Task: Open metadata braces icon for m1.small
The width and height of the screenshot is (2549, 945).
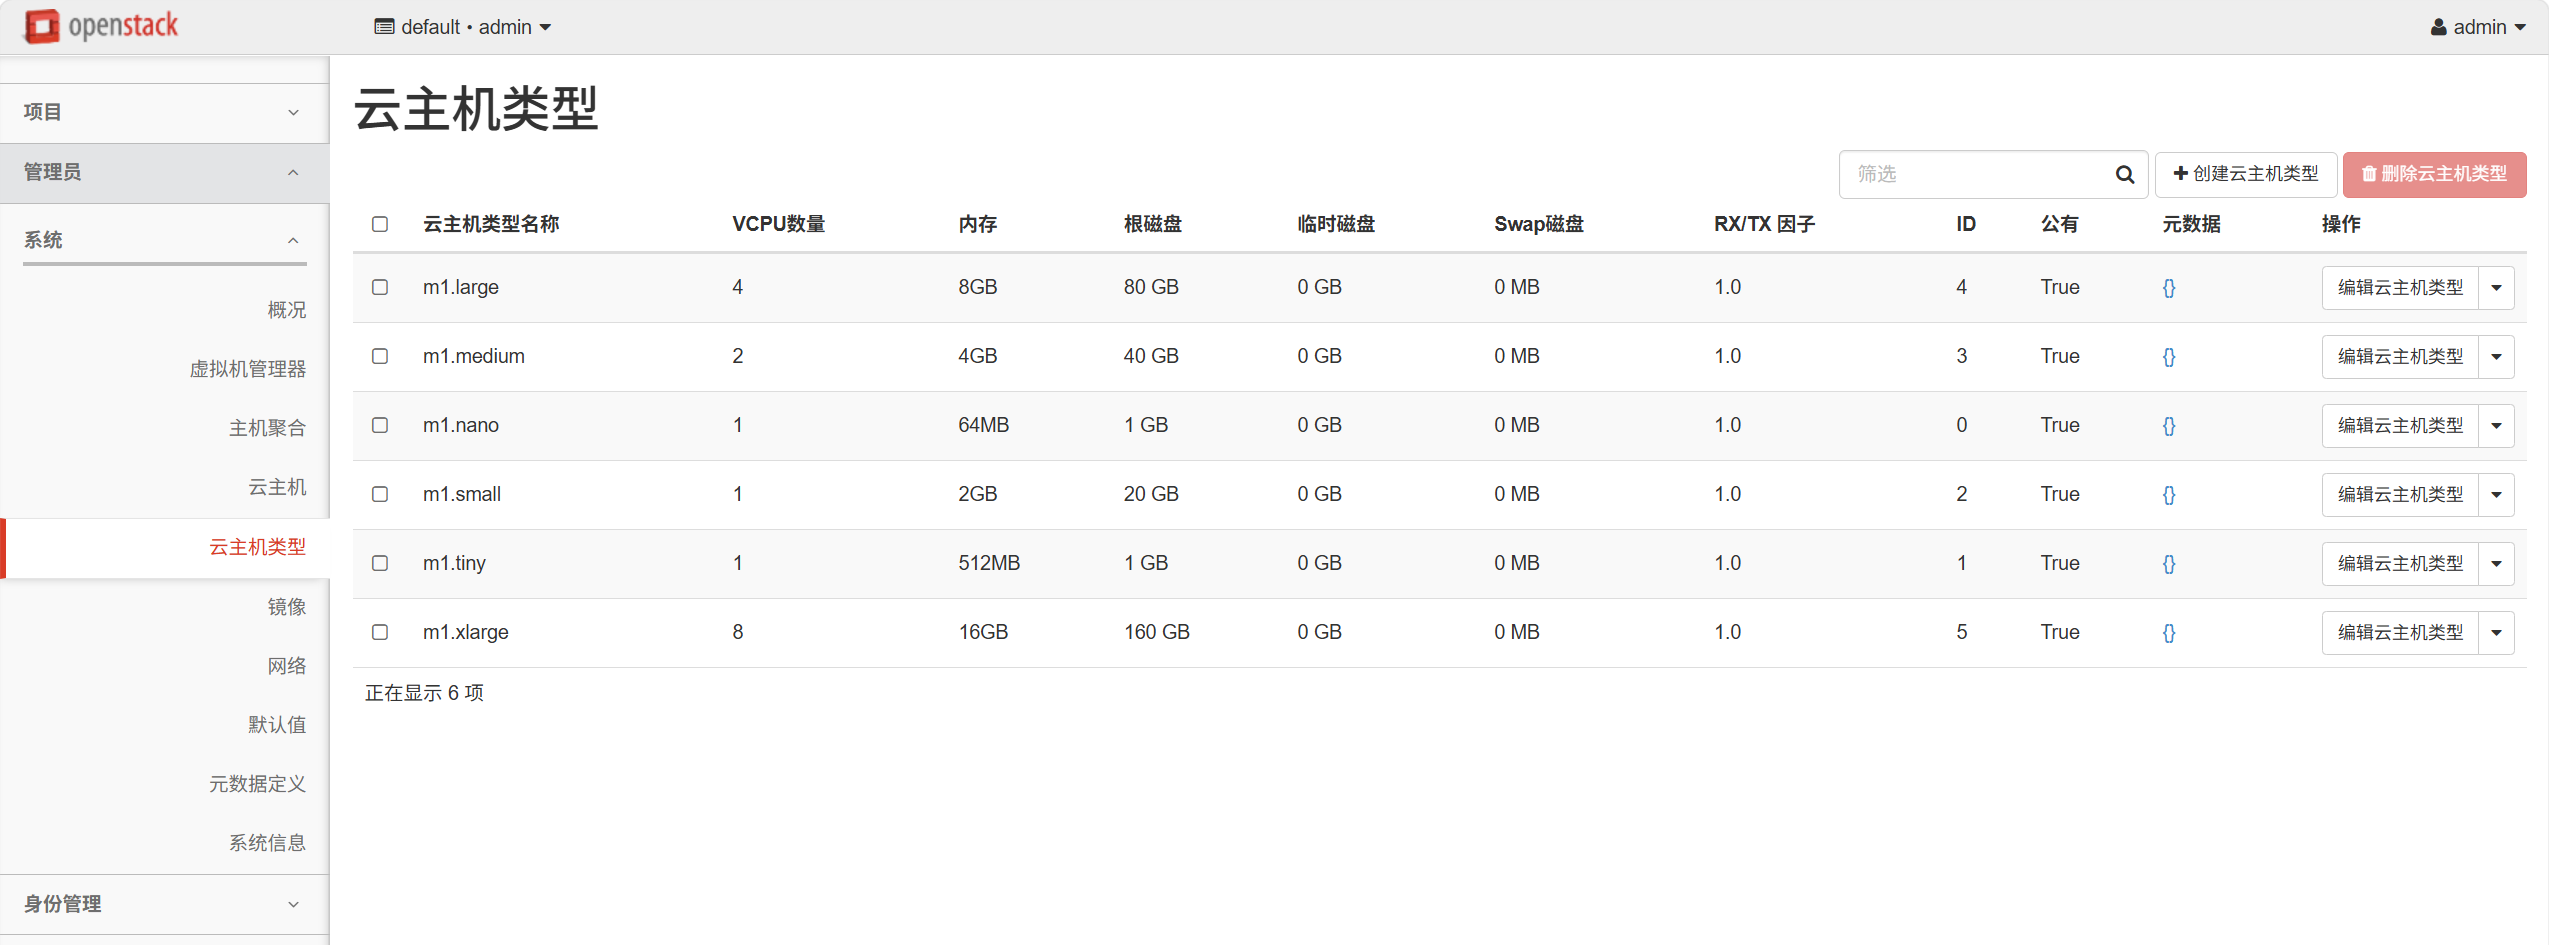Action: pyautogui.click(x=2169, y=495)
